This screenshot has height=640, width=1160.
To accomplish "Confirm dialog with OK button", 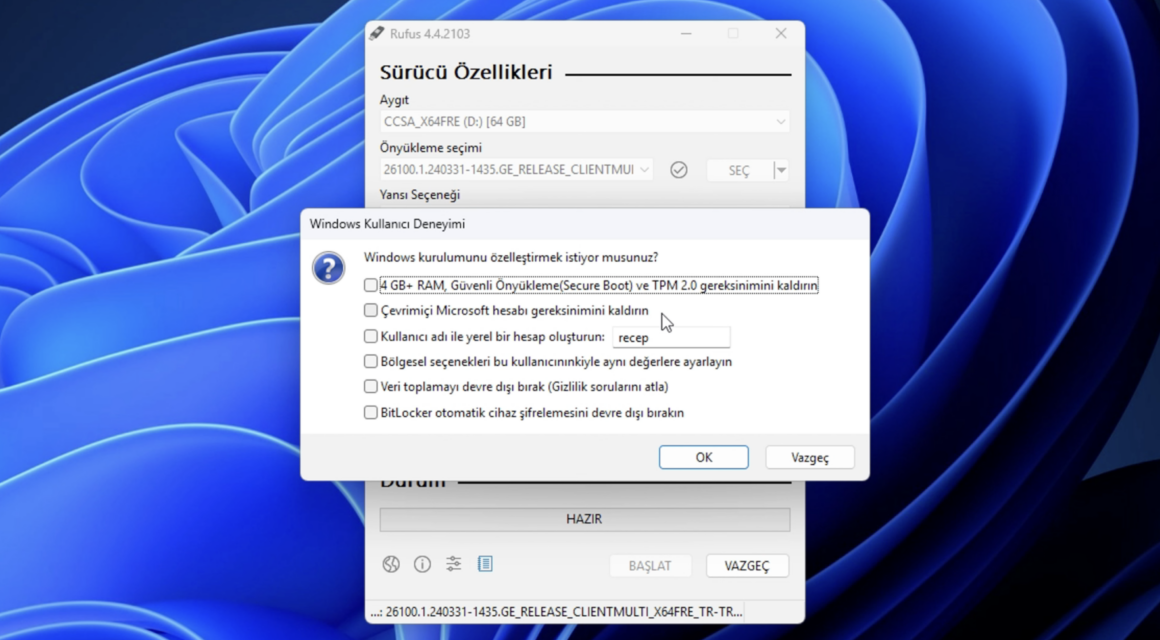I will pyautogui.click(x=704, y=457).
